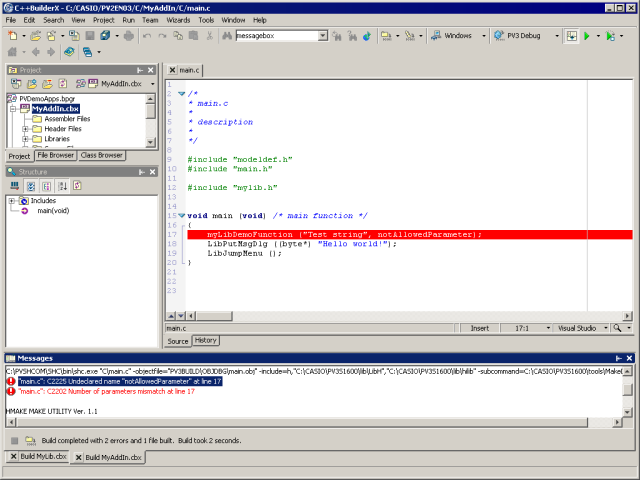Click the messagebox search input field
This screenshot has width=640, height=480.
pos(277,36)
